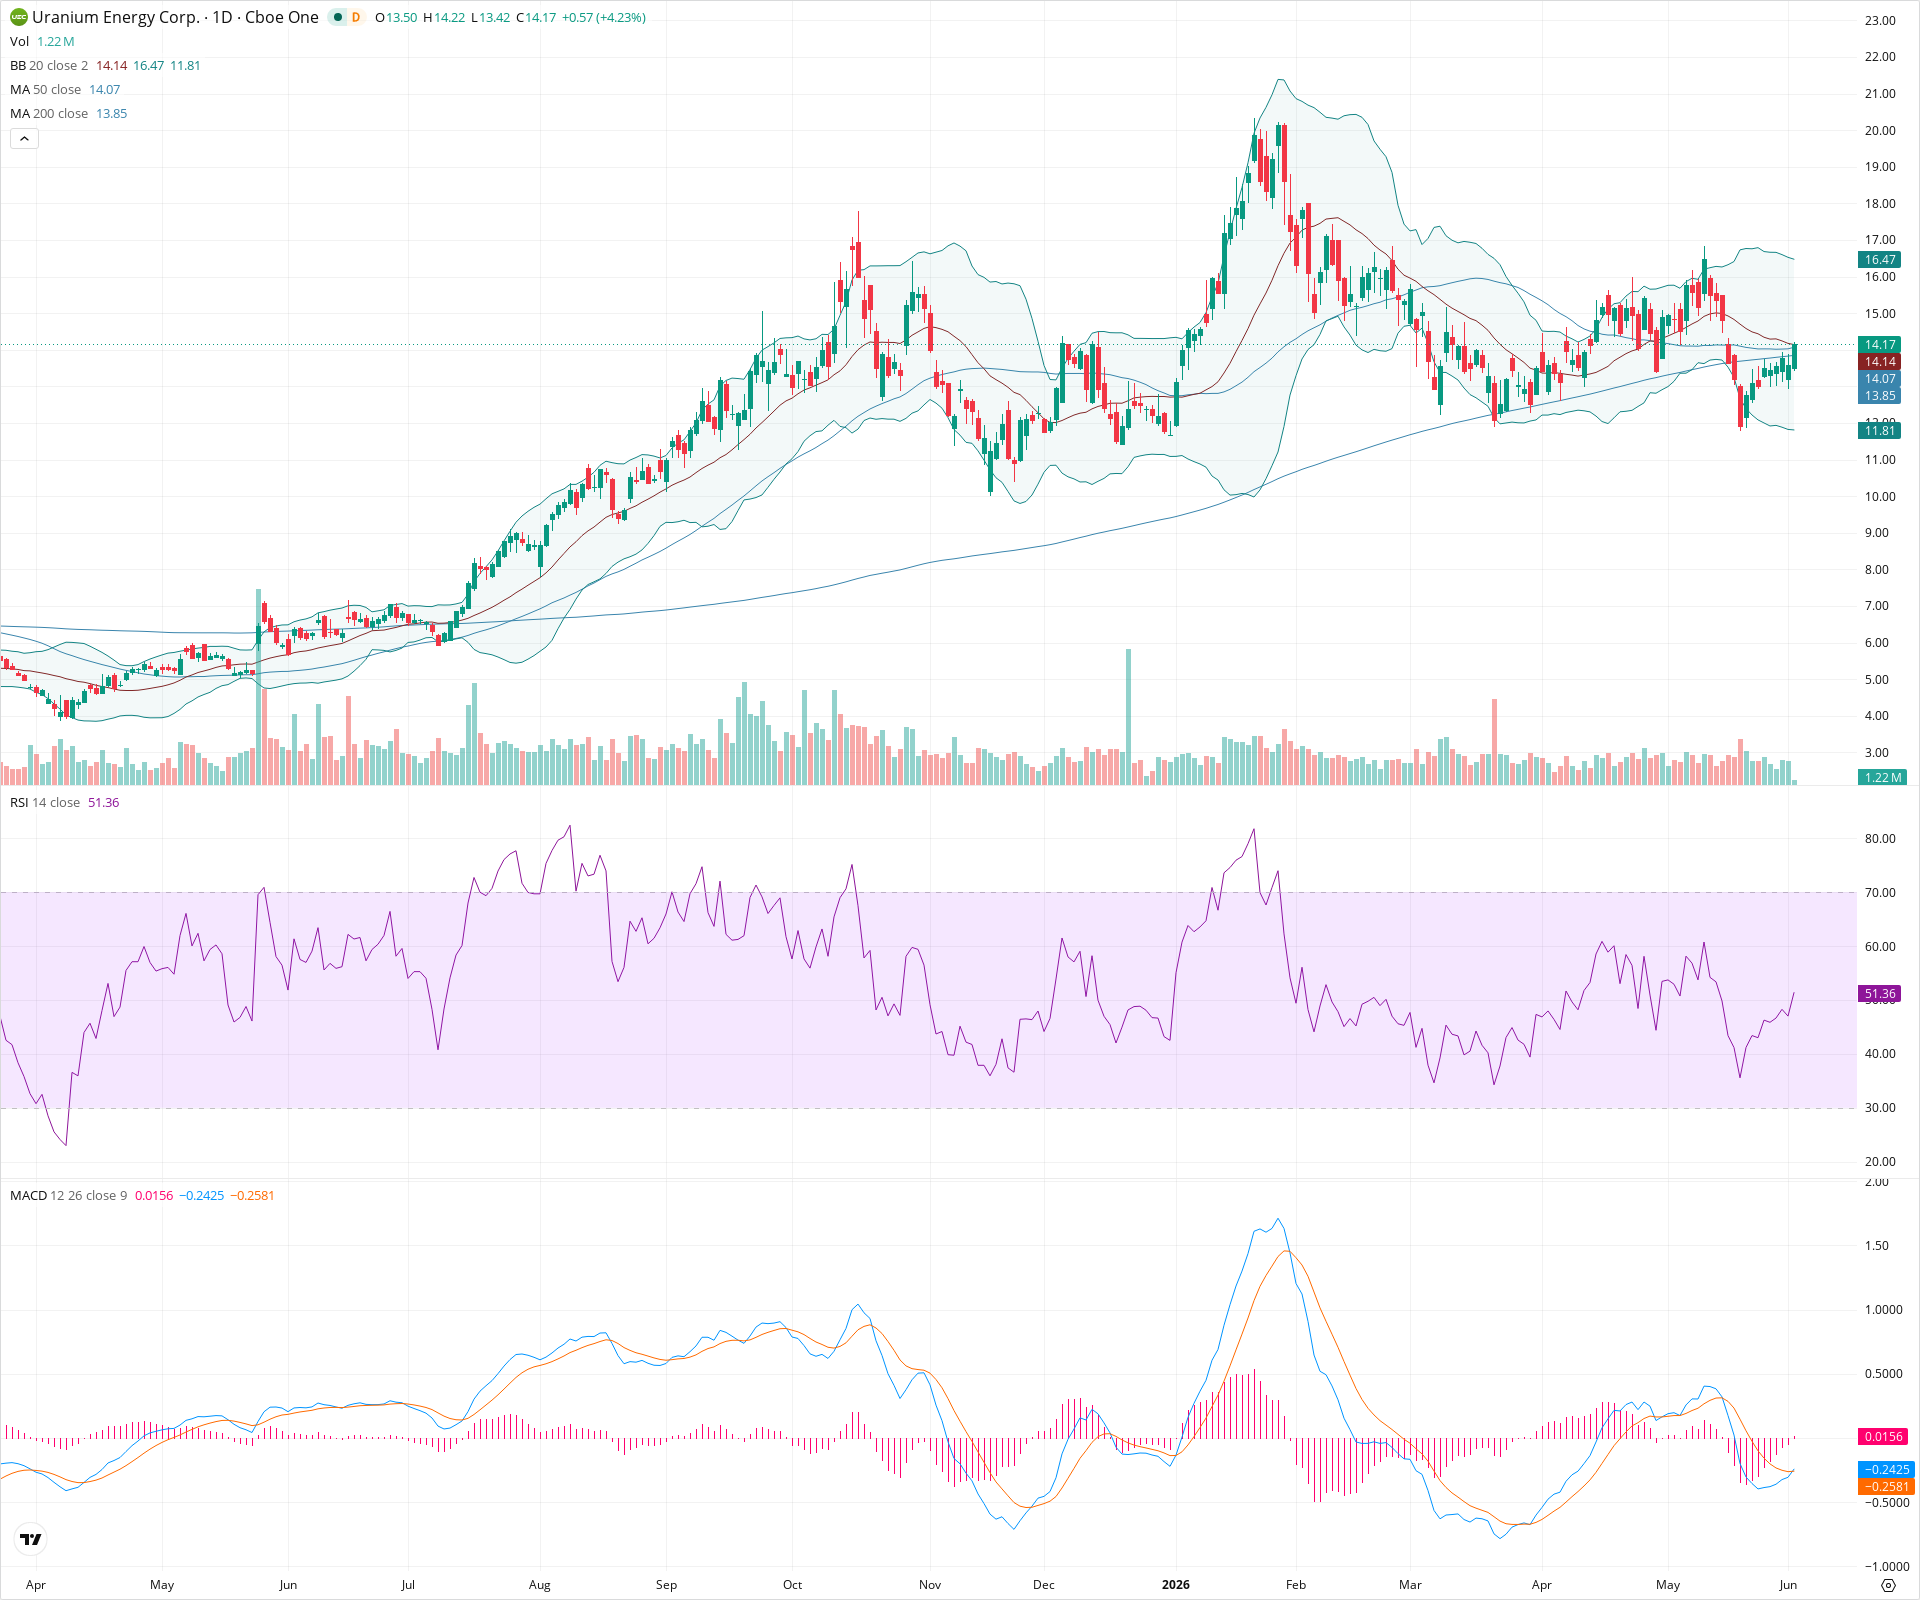Click BB lower value 11.81 in legend
Image resolution: width=1920 pixels, height=1600 pixels.
(x=186, y=65)
